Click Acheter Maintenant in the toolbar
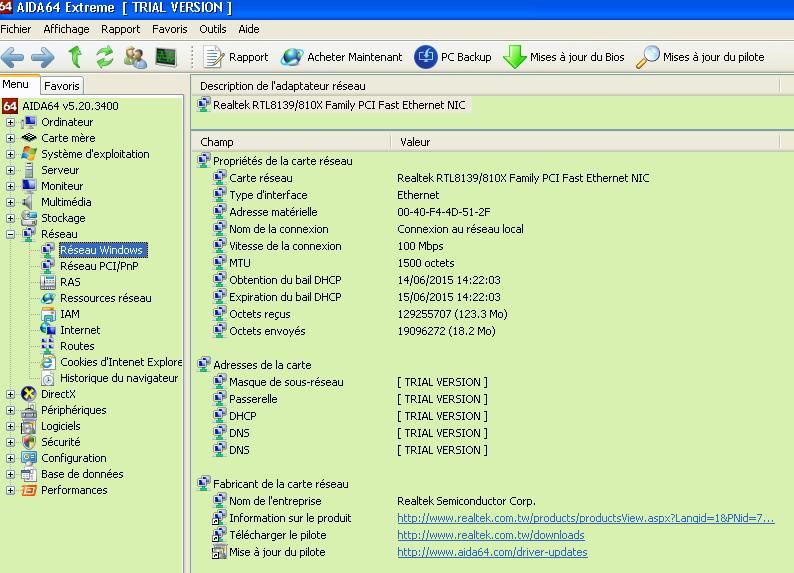This screenshot has height=573, width=794. 342,57
